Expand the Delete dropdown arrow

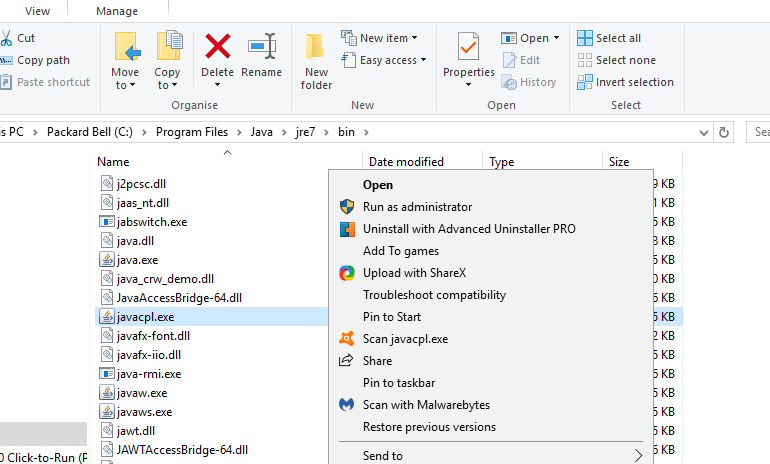coord(217,85)
